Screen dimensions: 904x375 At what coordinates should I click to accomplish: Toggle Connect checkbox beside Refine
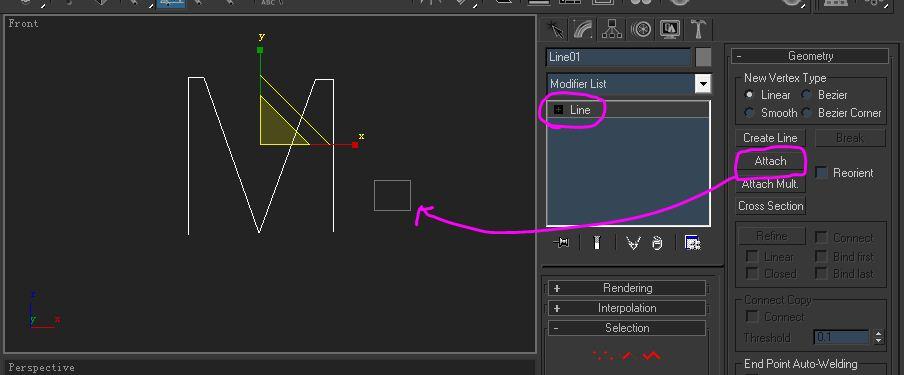[x=821, y=237]
